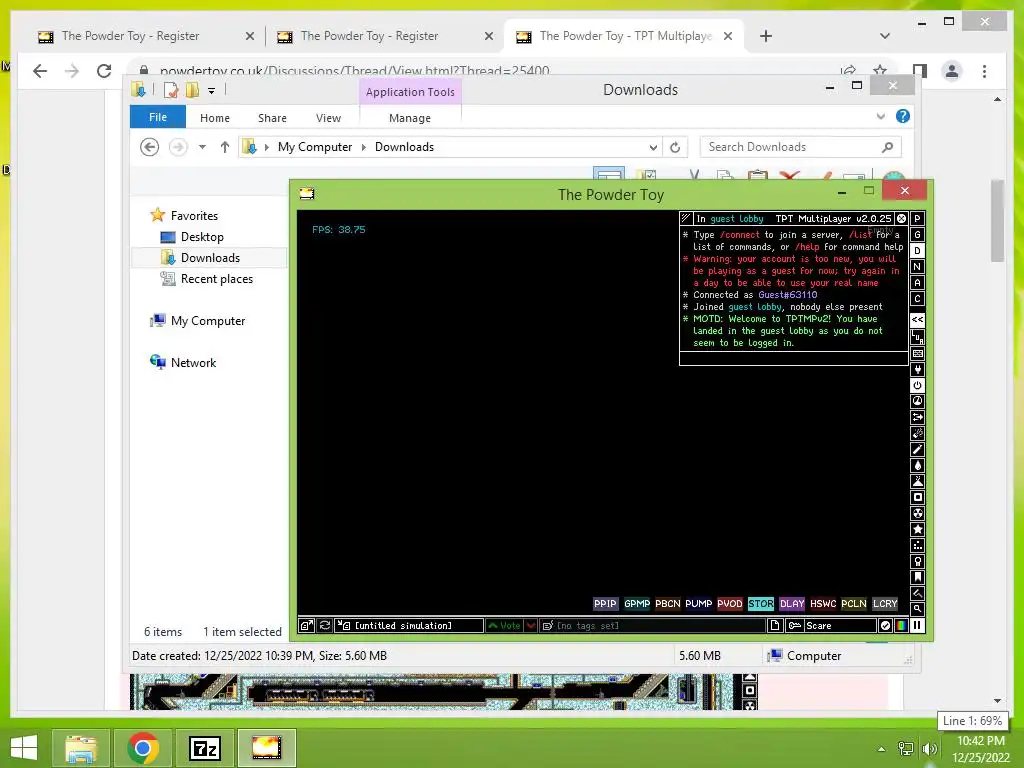Open the Powders pile menu icon
The width and height of the screenshot is (1024, 768).
click(x=917, y=481)
